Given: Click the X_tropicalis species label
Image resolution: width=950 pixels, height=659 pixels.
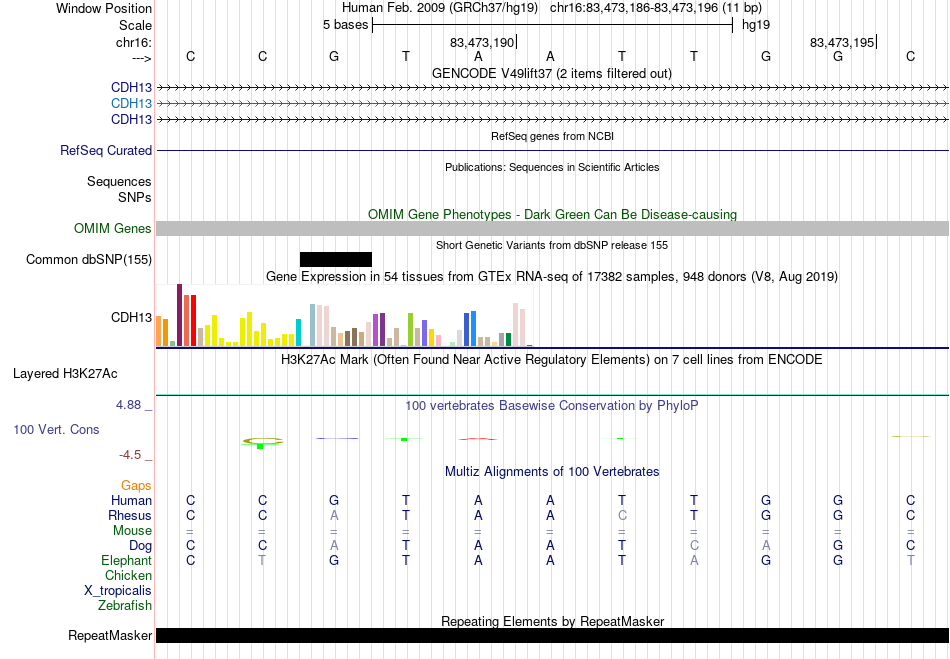Looking at the screenshot, I should [x=118, y=591].
